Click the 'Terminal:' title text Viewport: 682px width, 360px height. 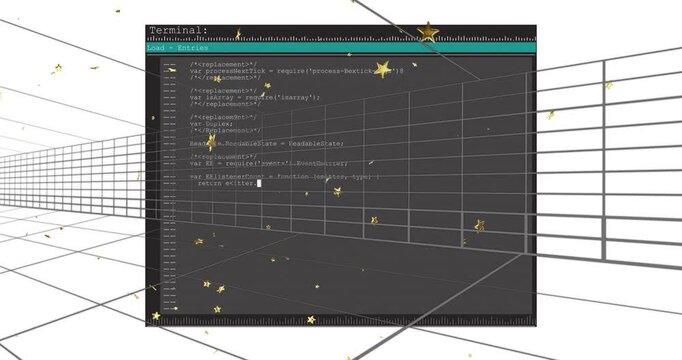click(x=178, y=30)
